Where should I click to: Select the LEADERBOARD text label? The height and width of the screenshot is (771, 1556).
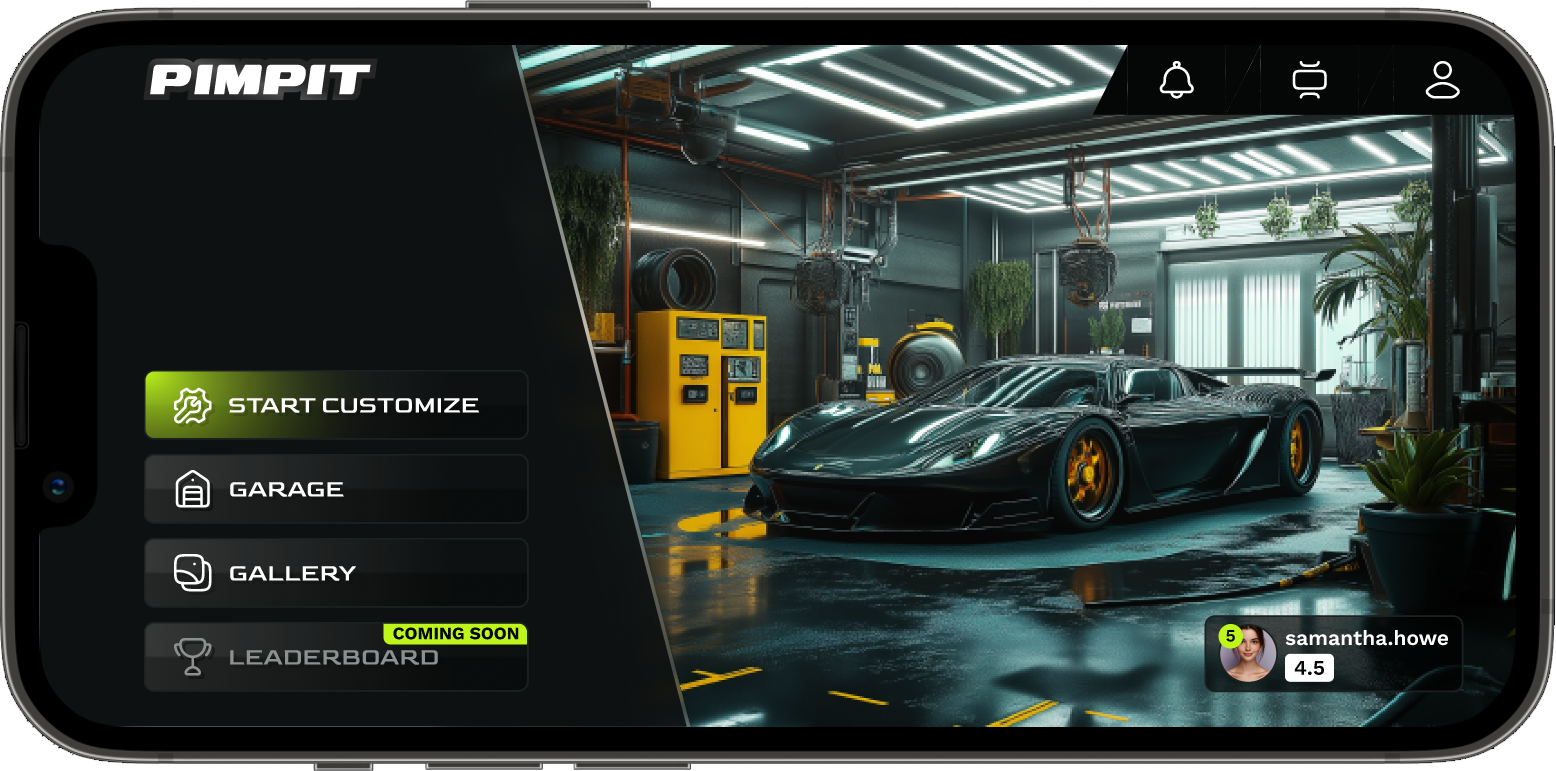333,658
